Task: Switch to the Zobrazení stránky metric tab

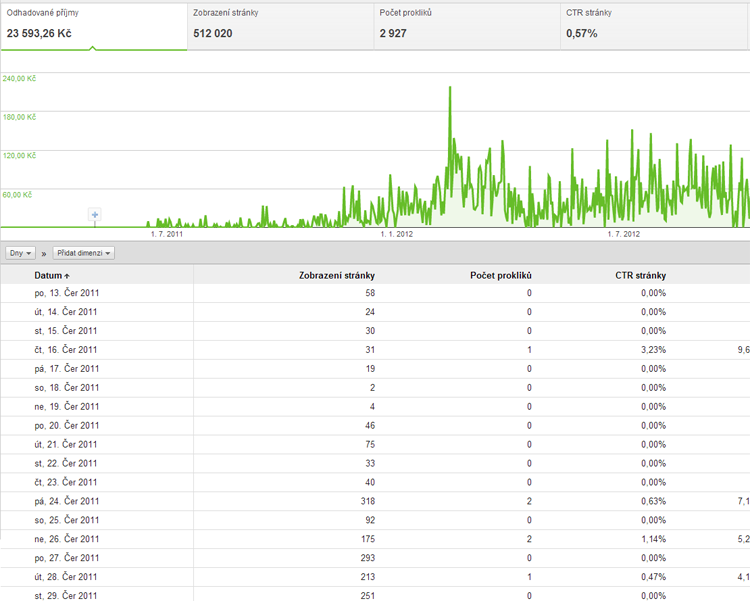Action: click(x=280, y=26)
